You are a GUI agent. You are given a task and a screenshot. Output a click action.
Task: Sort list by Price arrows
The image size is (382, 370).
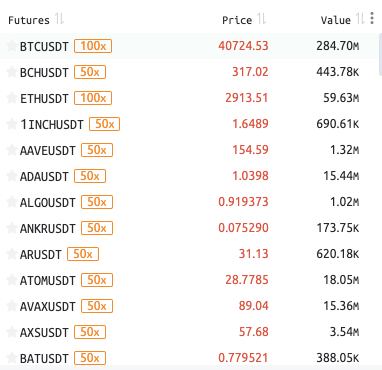tap(262, 19)
